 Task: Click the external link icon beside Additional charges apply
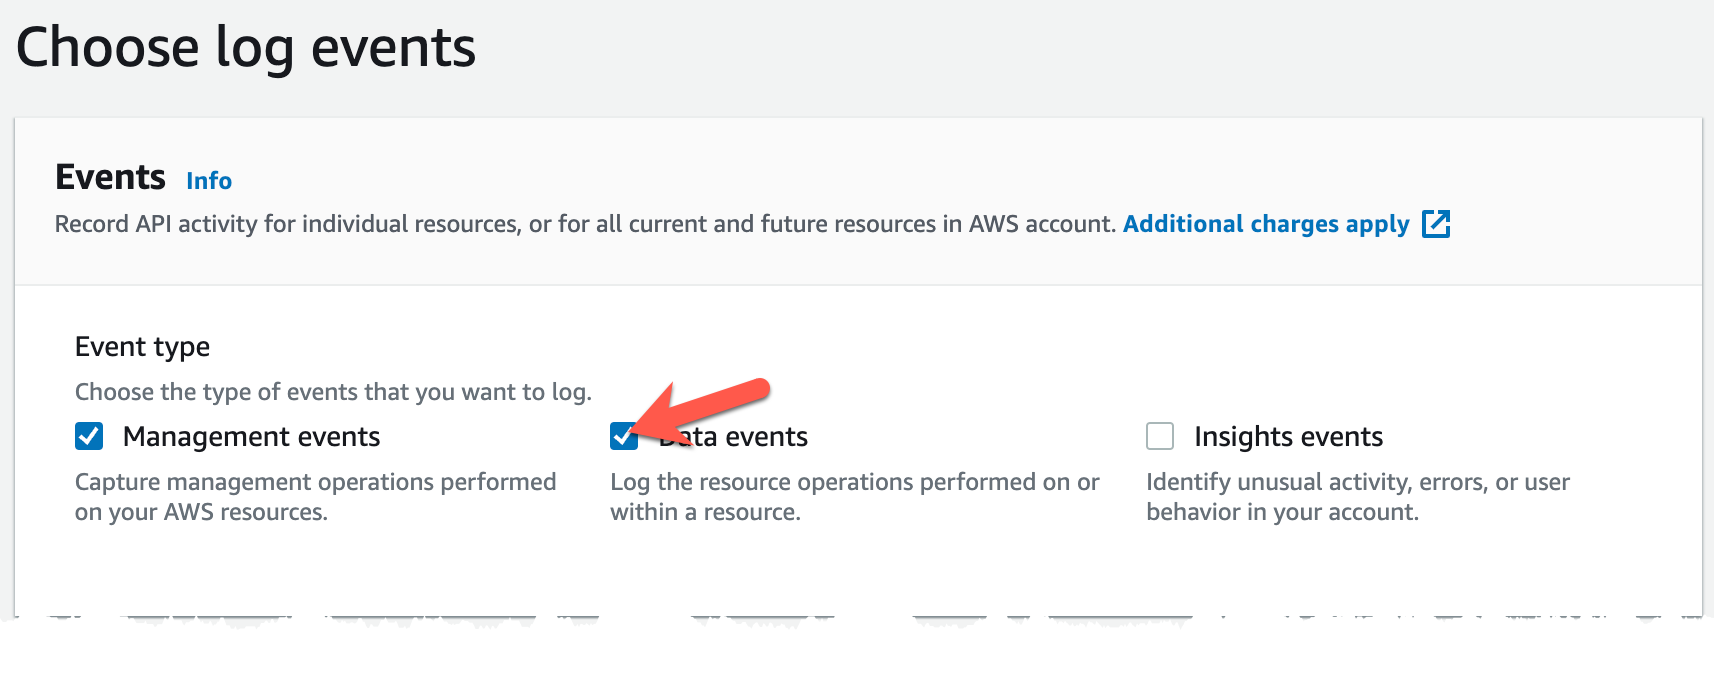tap(1438, 225)
